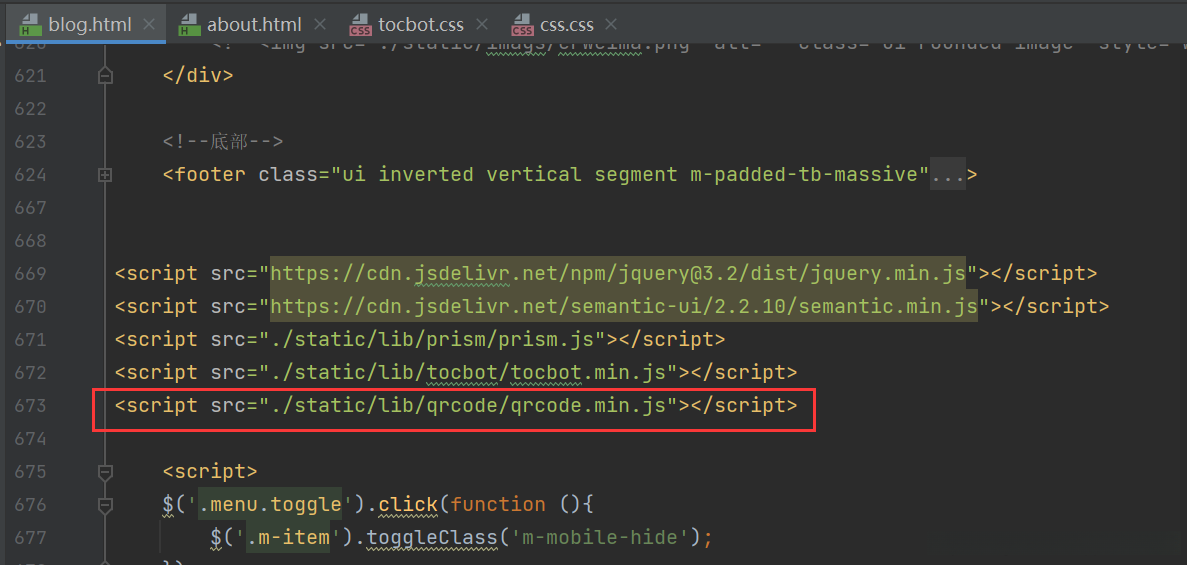Click line number 673 in gutter
Image resolution: width=1187 pixels, height=565 pixels.
tap(30, 405)
